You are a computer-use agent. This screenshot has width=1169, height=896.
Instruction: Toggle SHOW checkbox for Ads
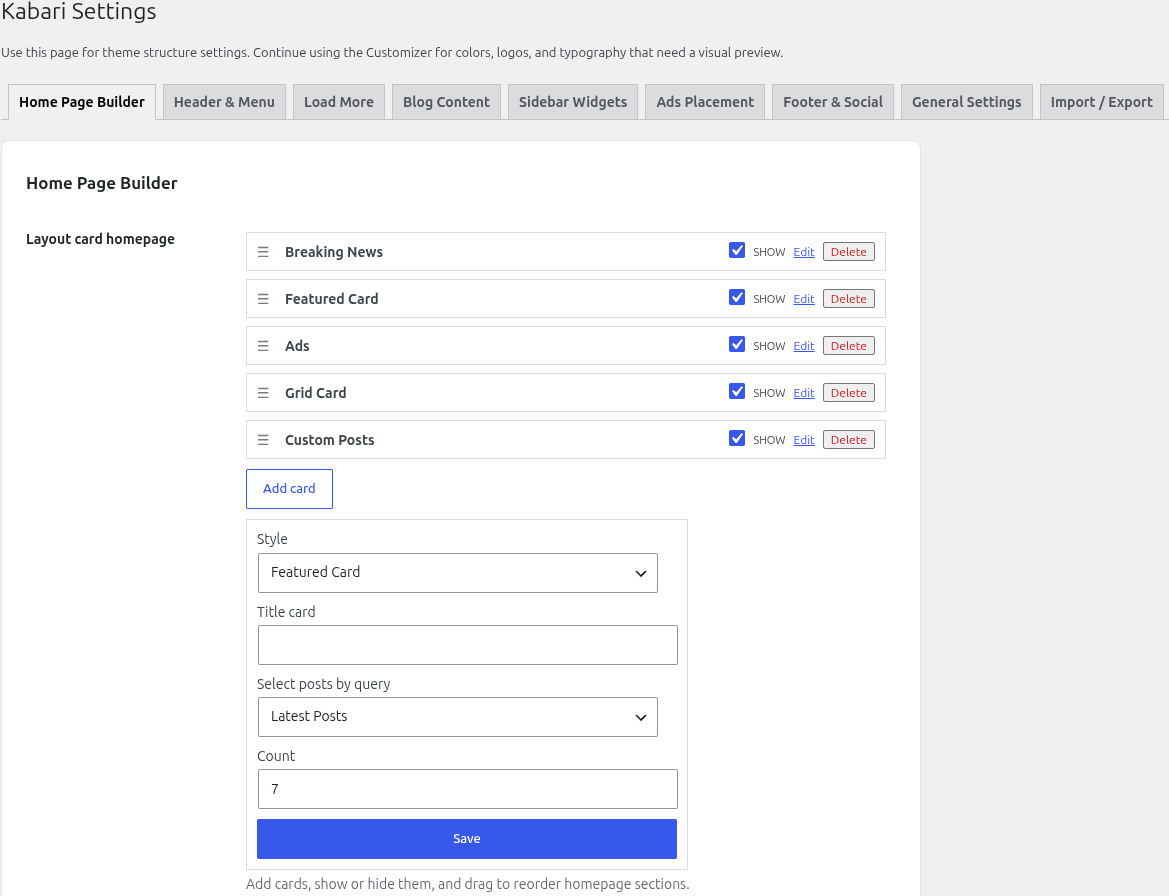pyautogui.click(x=737, y=344)
